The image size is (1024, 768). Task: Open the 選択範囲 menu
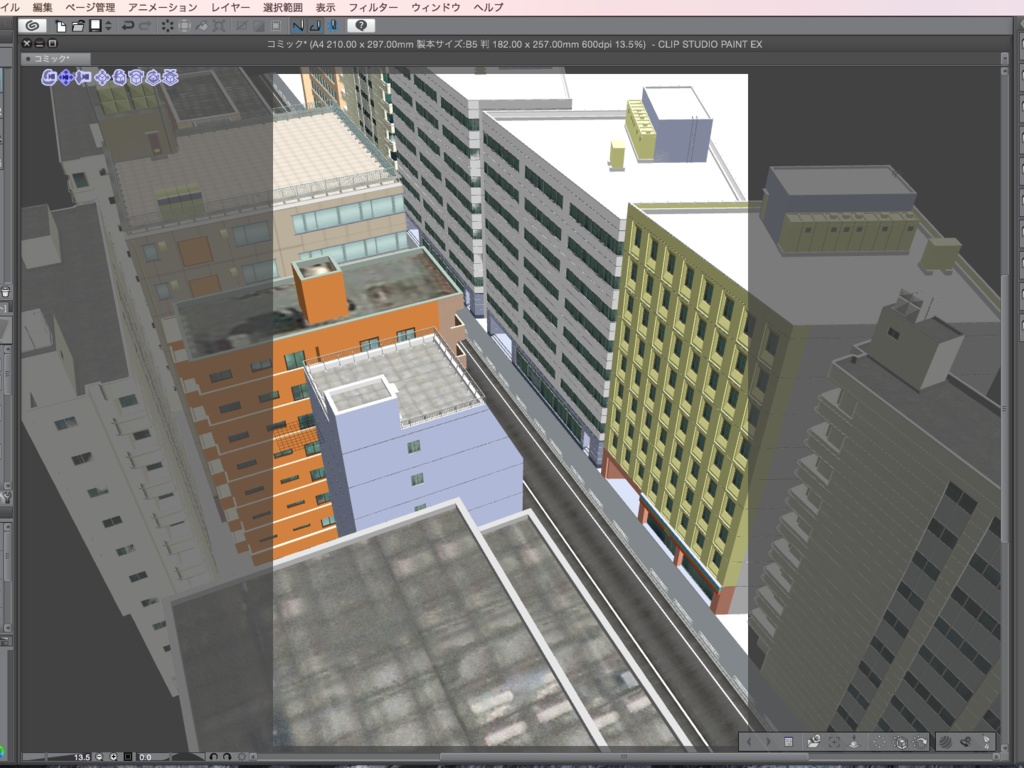click(283, 7)
